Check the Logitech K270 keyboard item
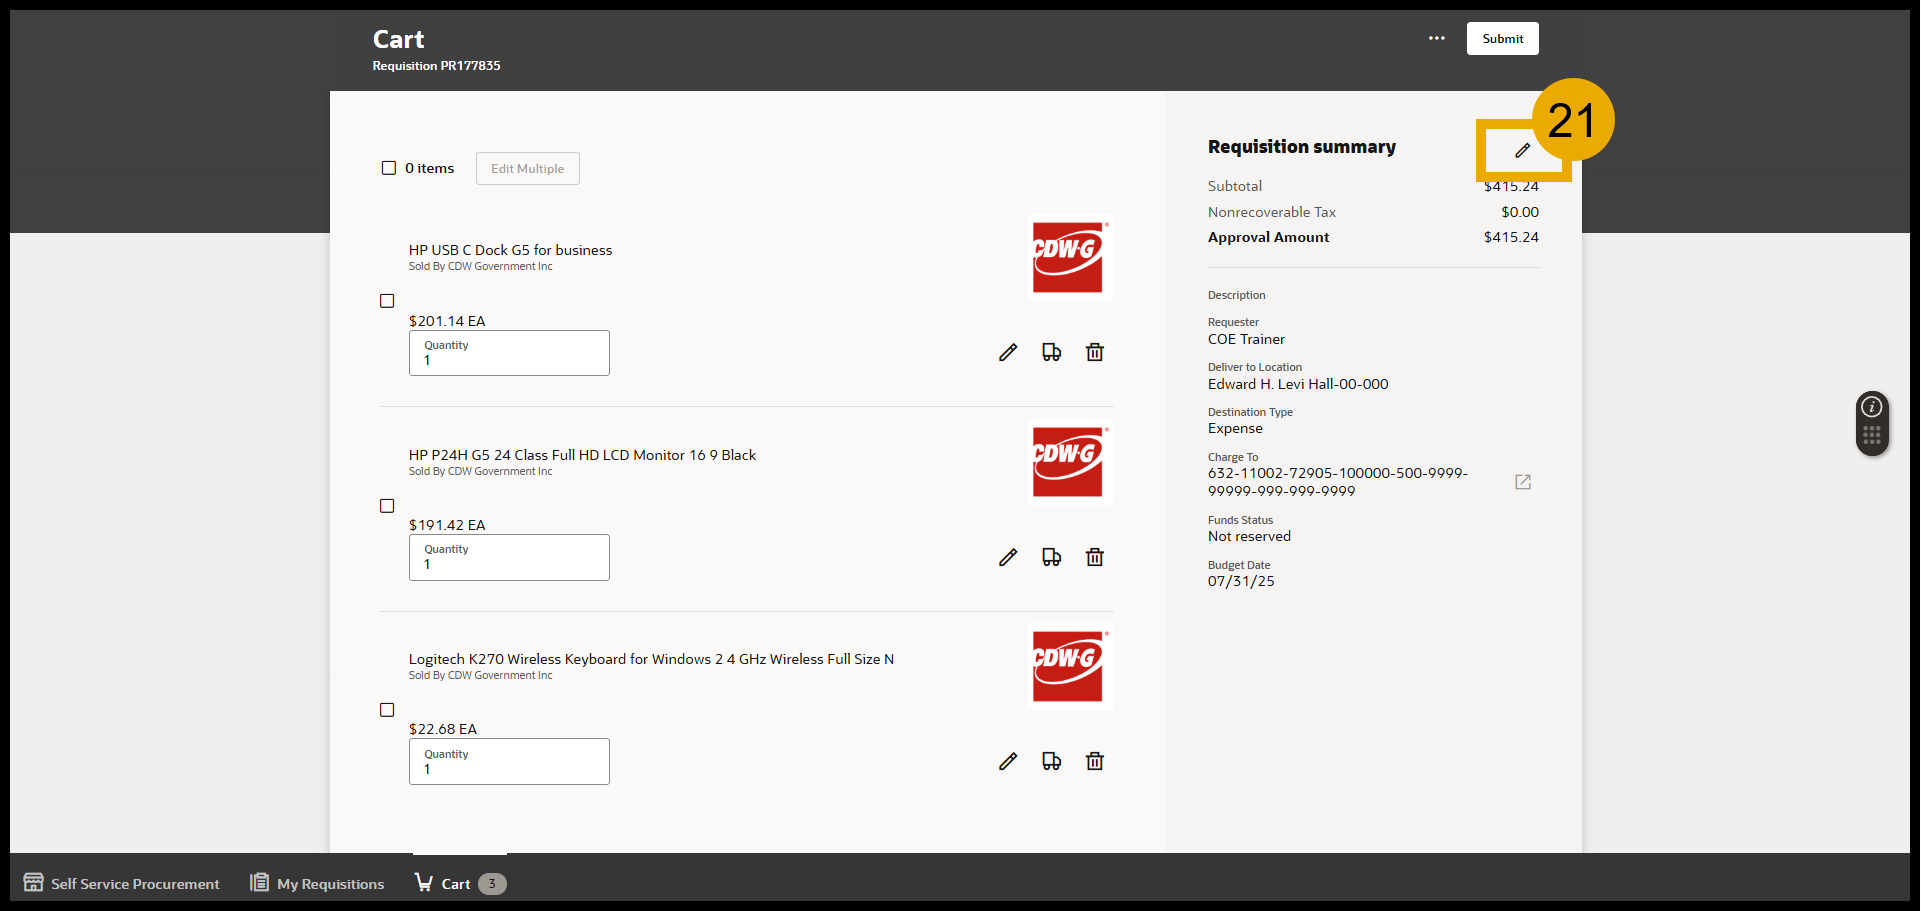The height and width of the screenshot is (911, 1921). (x=388, y=710)
